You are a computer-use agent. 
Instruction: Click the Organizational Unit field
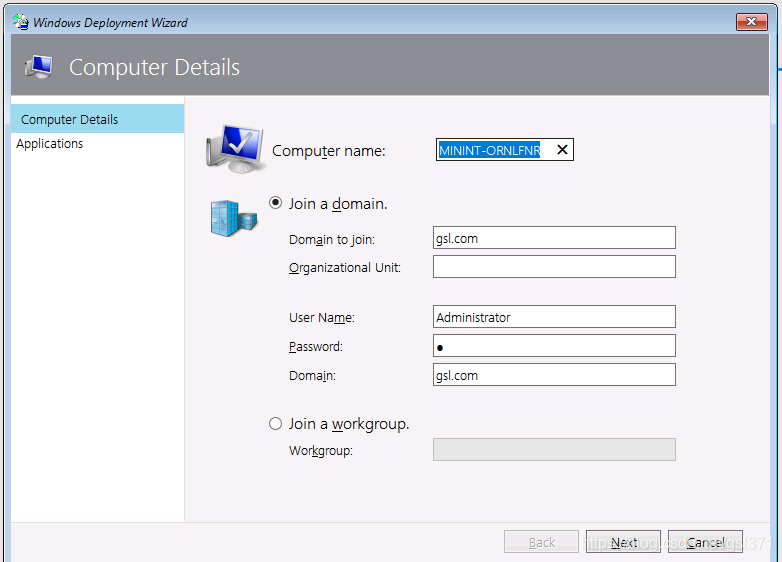tap(554, 267)
